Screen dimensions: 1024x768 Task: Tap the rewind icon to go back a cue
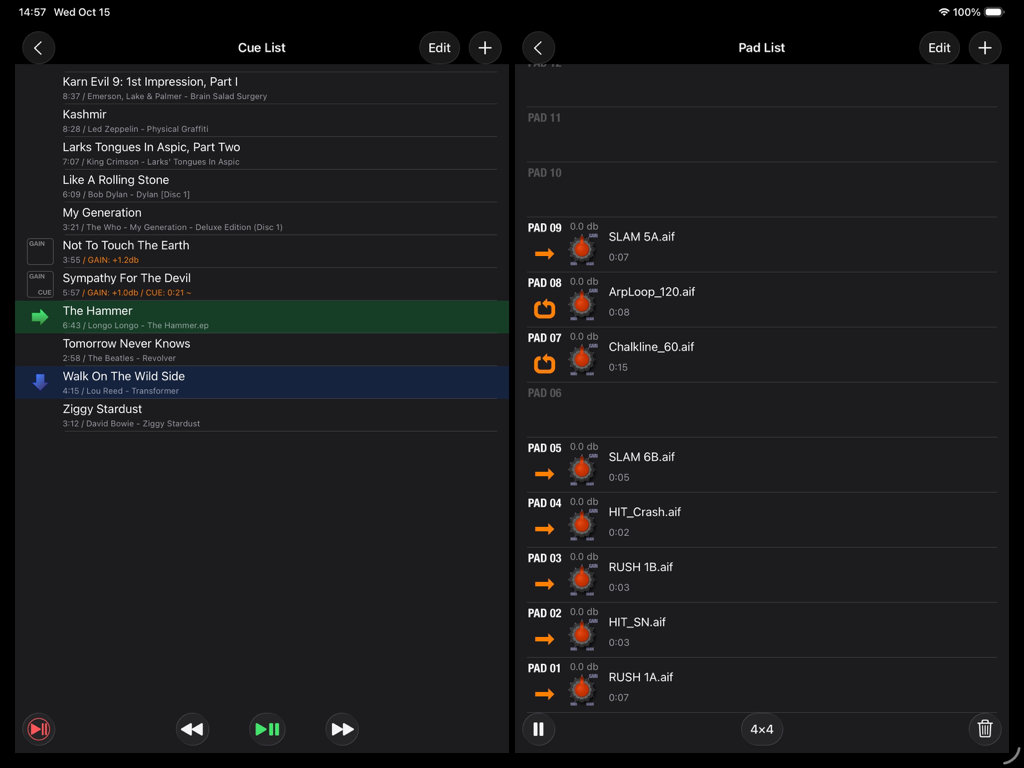[x=192, y=729]
